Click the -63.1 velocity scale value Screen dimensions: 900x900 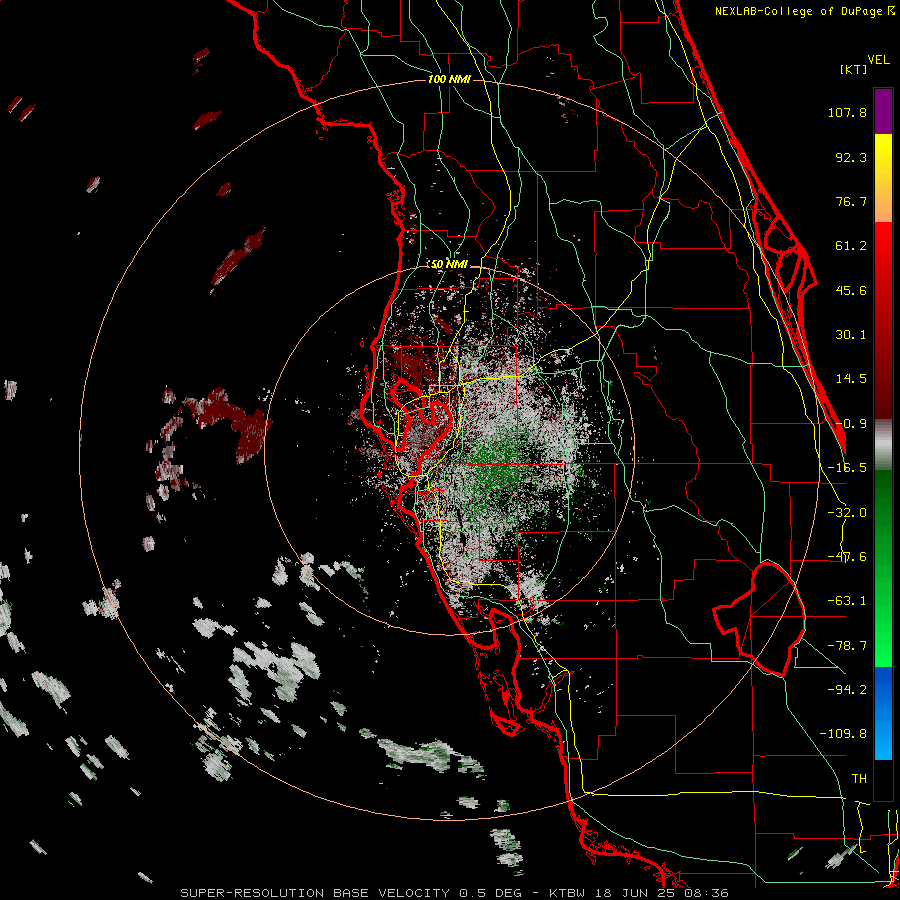click(847, 601)
